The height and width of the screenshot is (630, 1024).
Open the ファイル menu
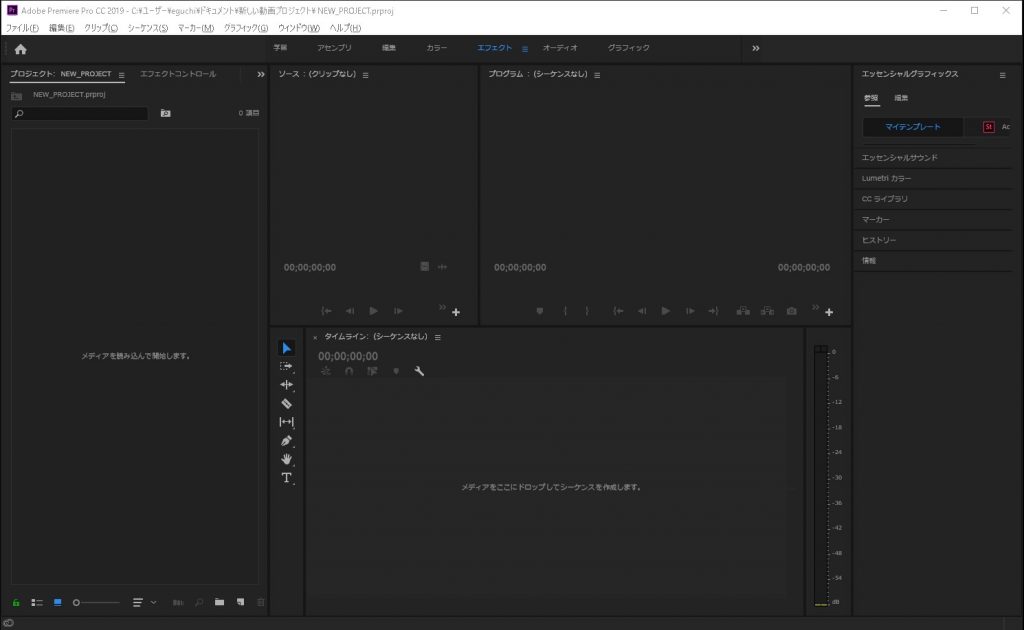point(22,28)
